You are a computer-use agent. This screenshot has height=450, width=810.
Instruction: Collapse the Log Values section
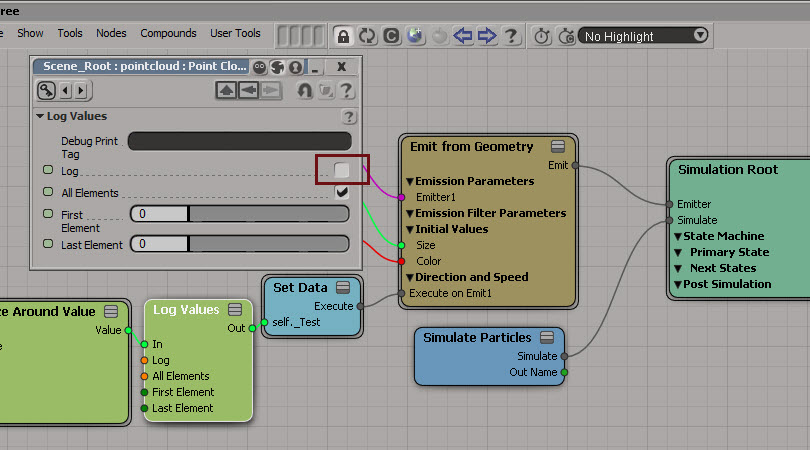[x=40, y=117]
